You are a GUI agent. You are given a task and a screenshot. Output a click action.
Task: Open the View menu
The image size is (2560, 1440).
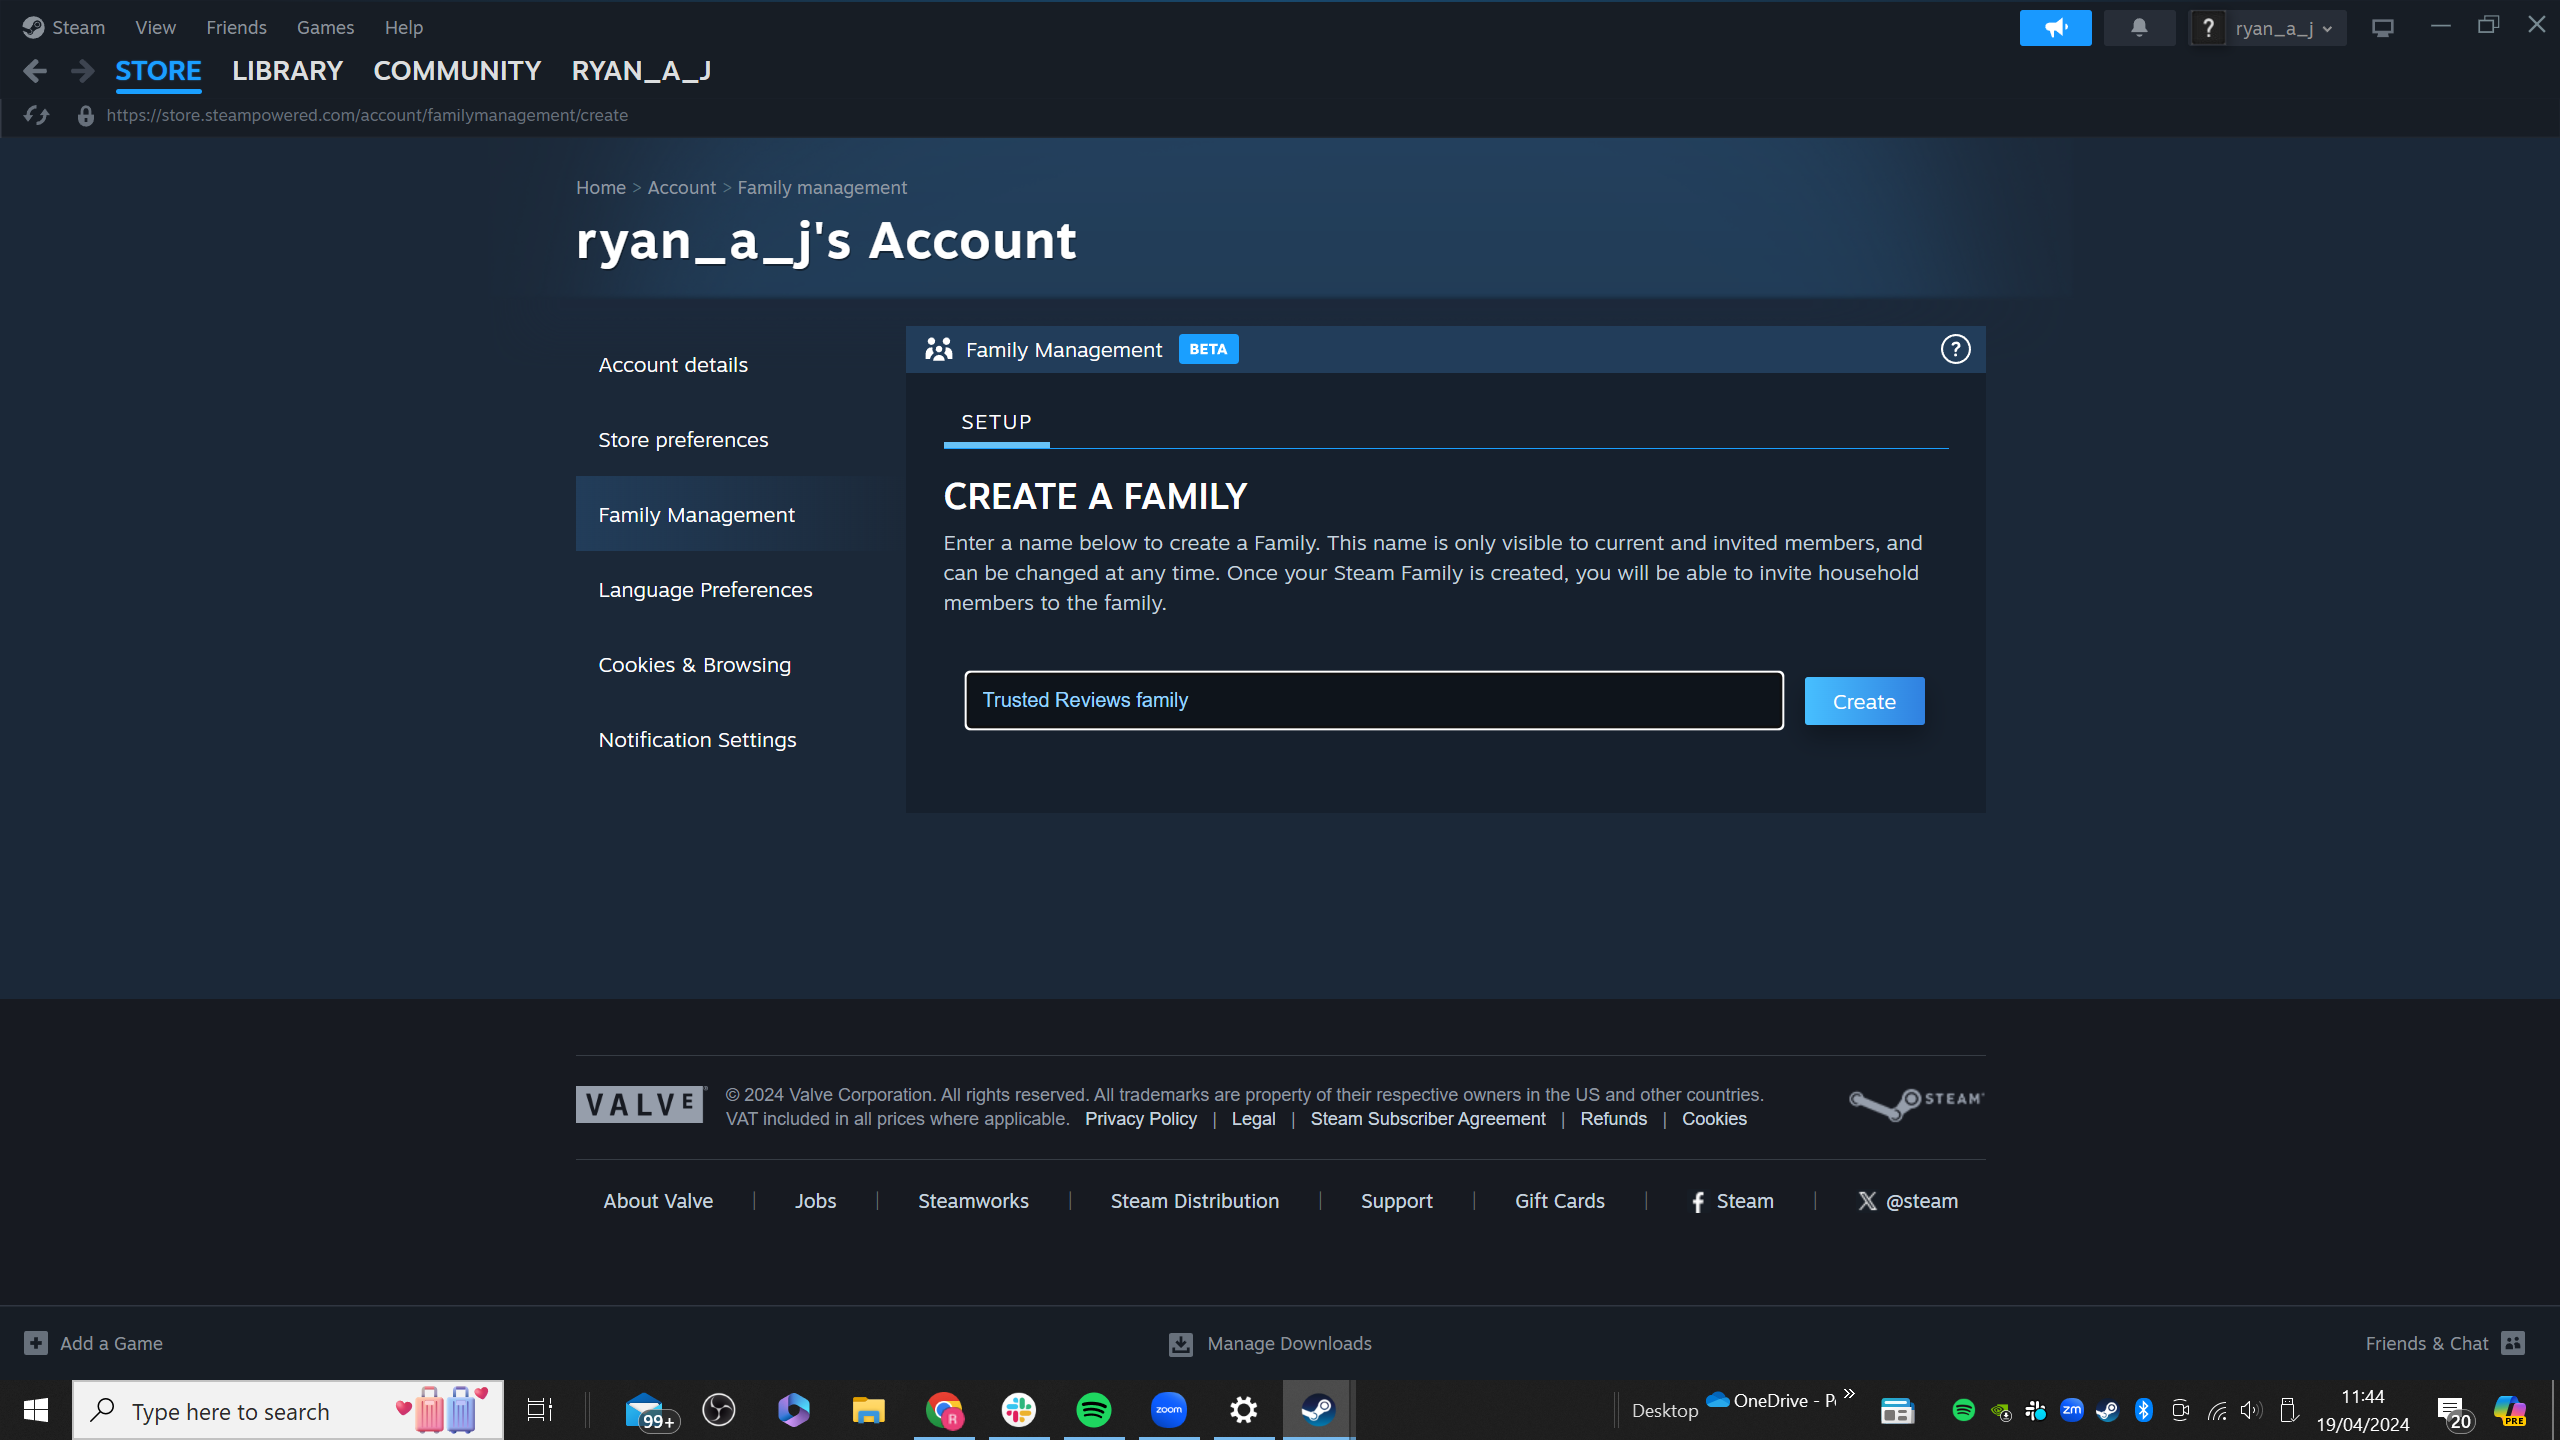coord(155,27)
